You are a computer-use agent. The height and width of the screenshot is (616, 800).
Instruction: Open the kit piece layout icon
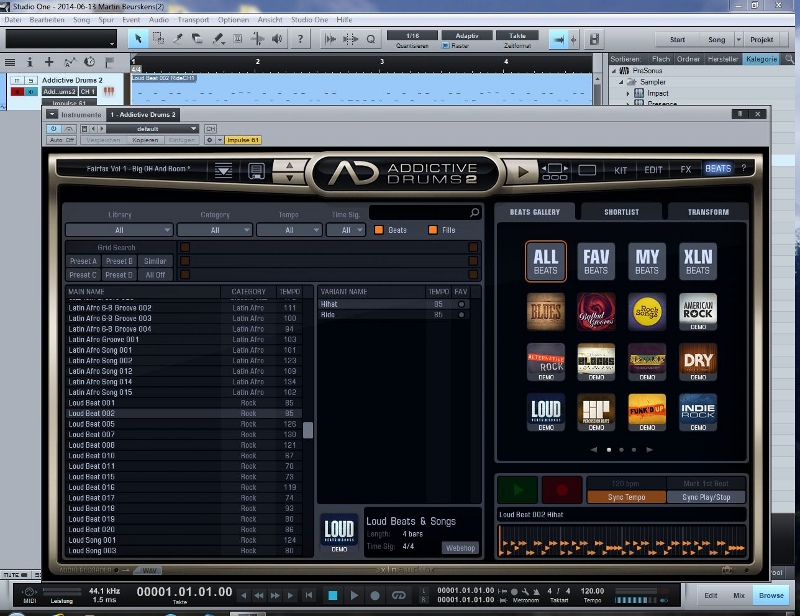click(555, 171)
